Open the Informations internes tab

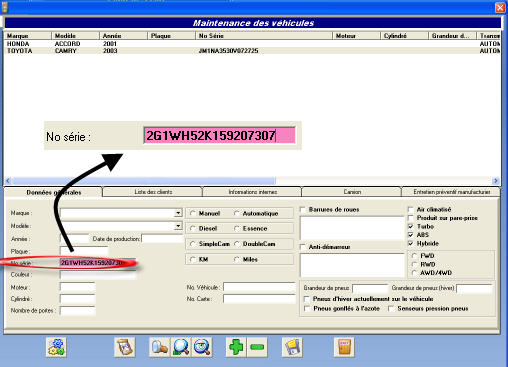(252, 192)
